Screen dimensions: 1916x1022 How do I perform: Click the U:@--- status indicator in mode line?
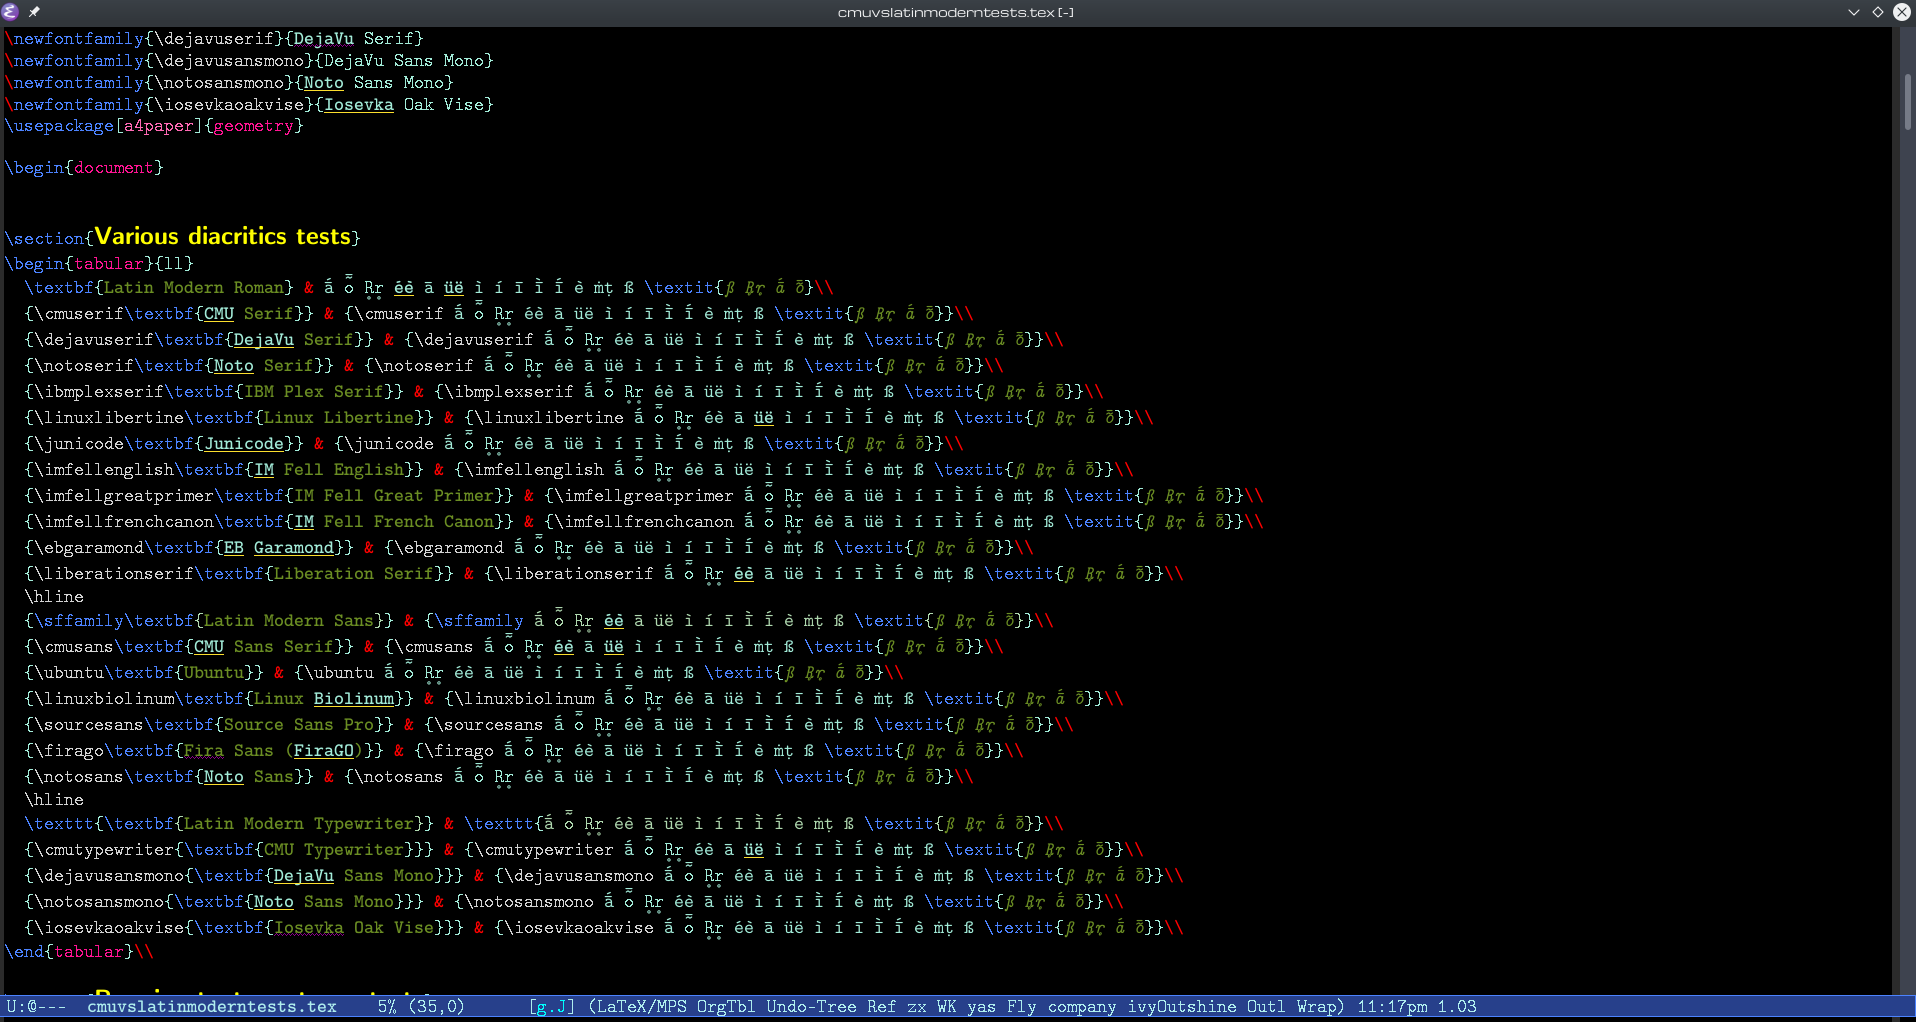[x=36, y=1006]
